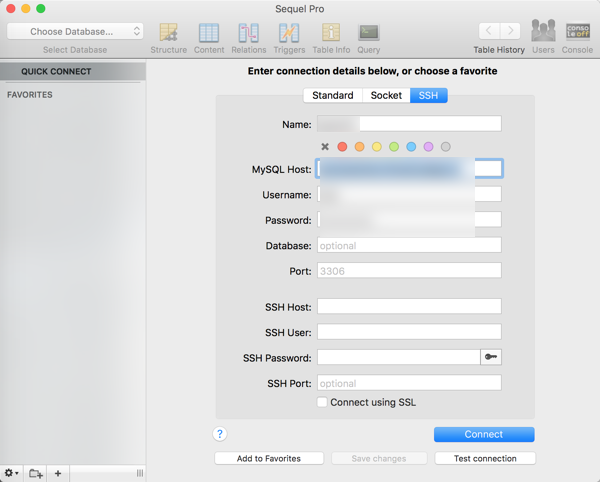This screenshot has height=482, width=600.
Task: Select QUICK CONNECT in the sidebar
Action: [73, 72]
